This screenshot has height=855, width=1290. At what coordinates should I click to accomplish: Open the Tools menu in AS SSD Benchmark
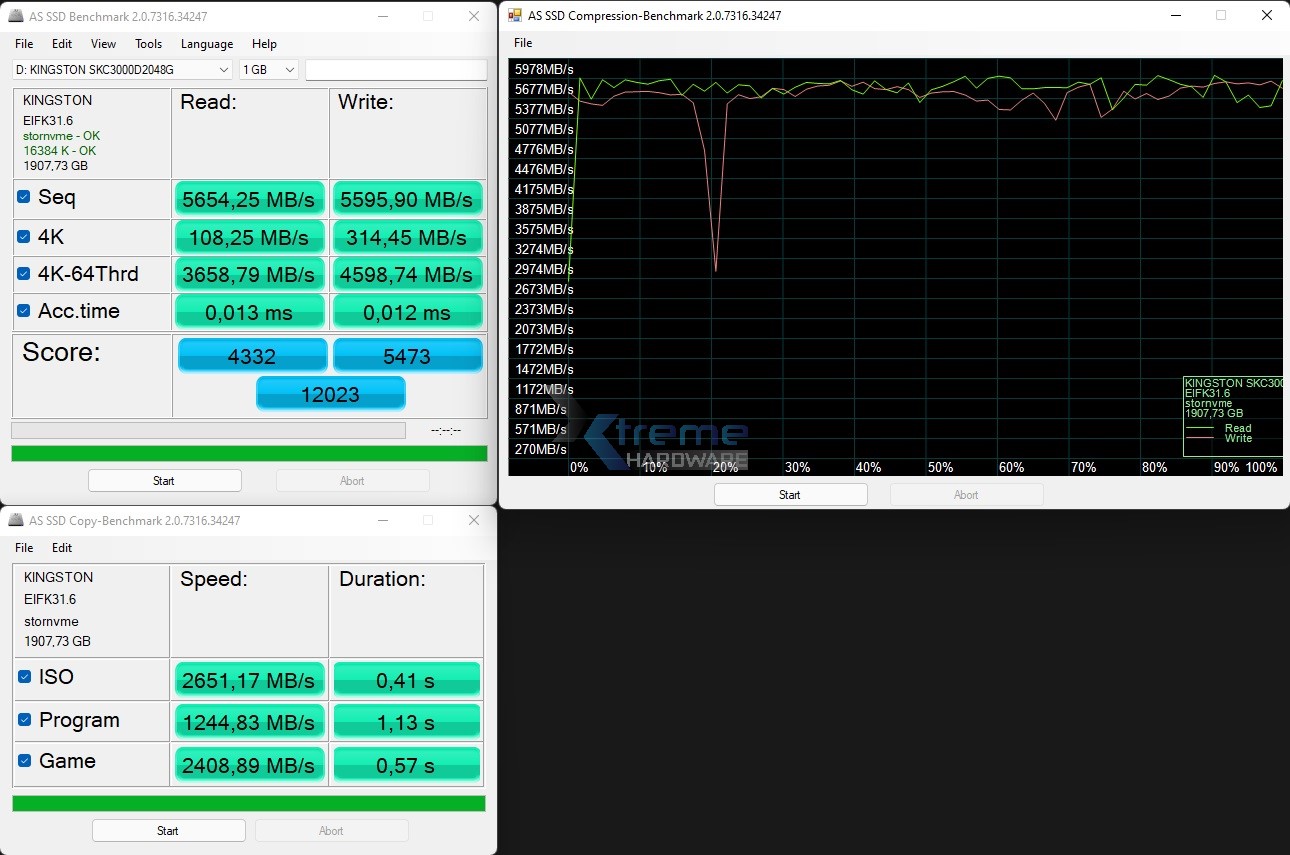148,44
